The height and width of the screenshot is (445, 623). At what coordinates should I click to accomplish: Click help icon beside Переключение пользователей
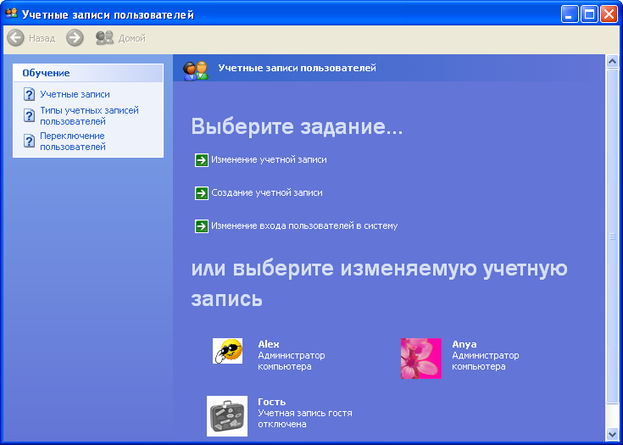29,141
